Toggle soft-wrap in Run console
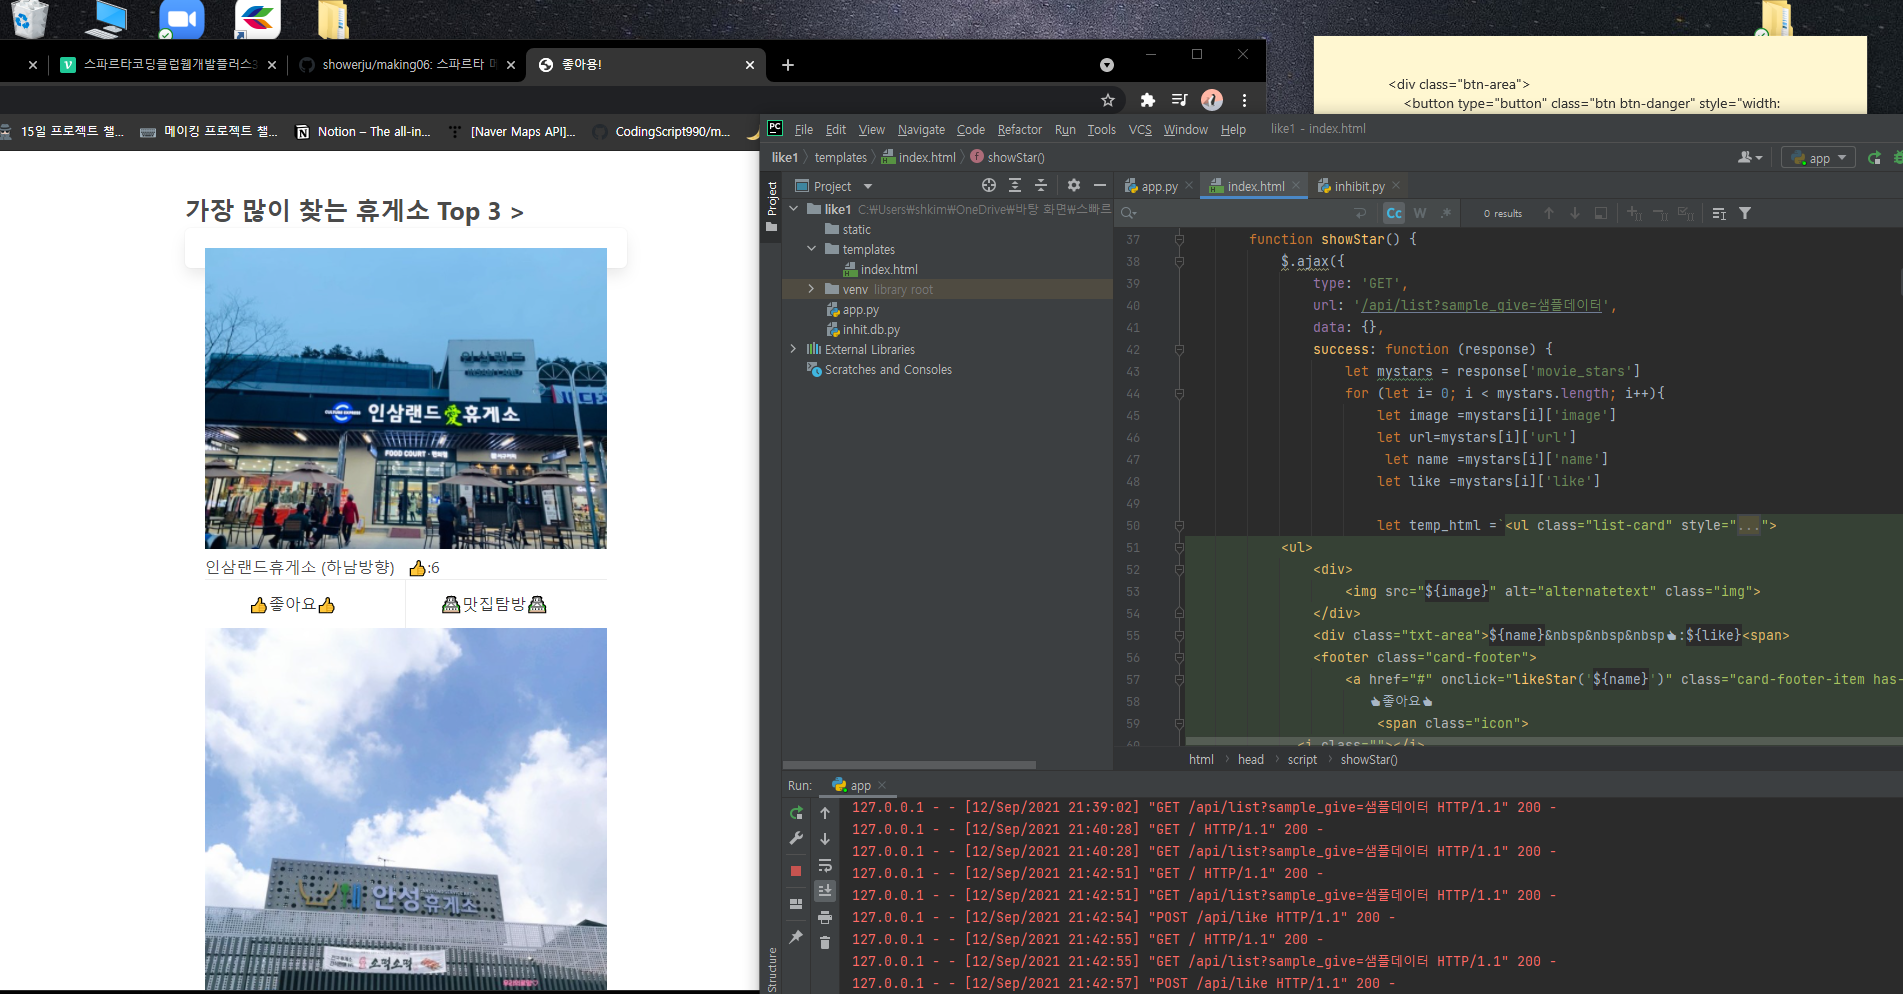 click(x=825, y=865)
